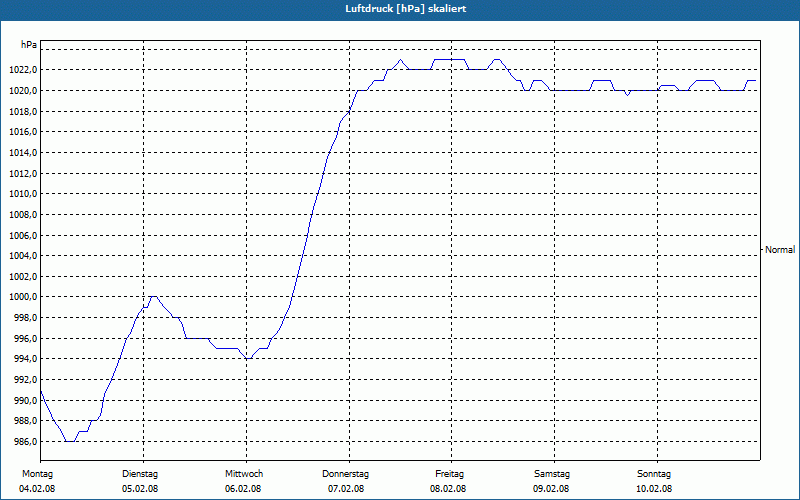Click the 996,0 y-axis value
The image size is (800, 500).
click(x=25, y=339)
